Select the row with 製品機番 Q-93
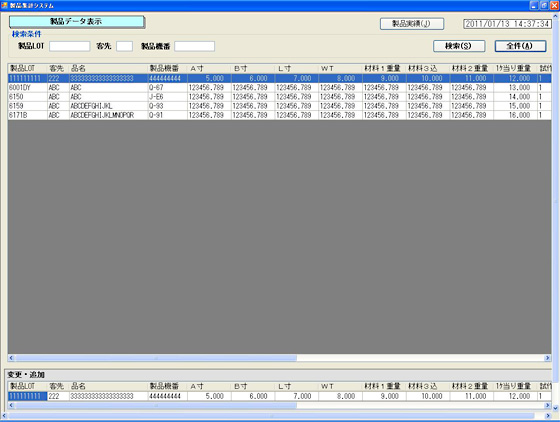Screen dimensions: 560x422 click(x=279, y=106)
